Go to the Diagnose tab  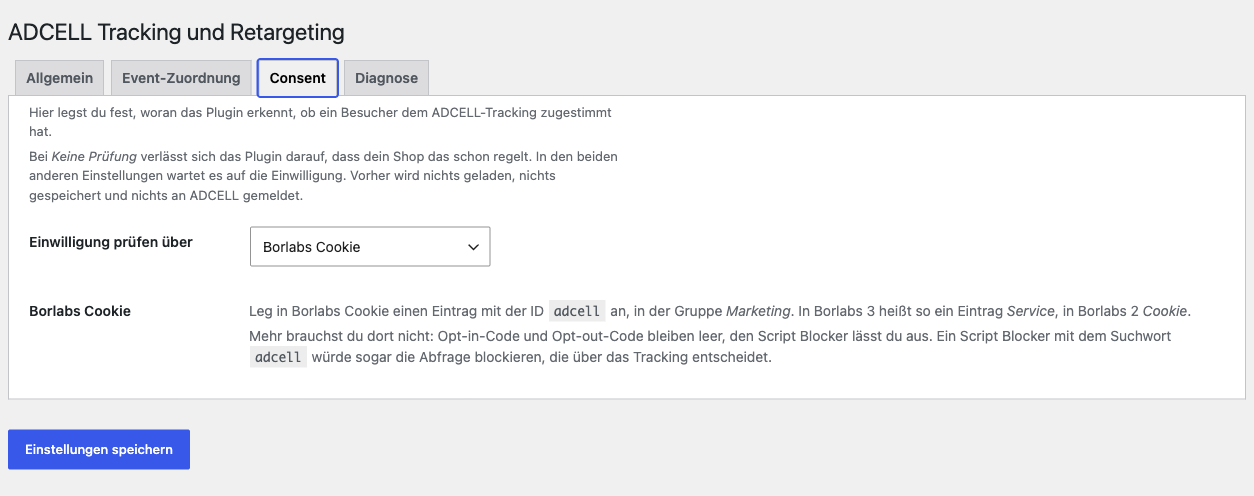point(386,78)
